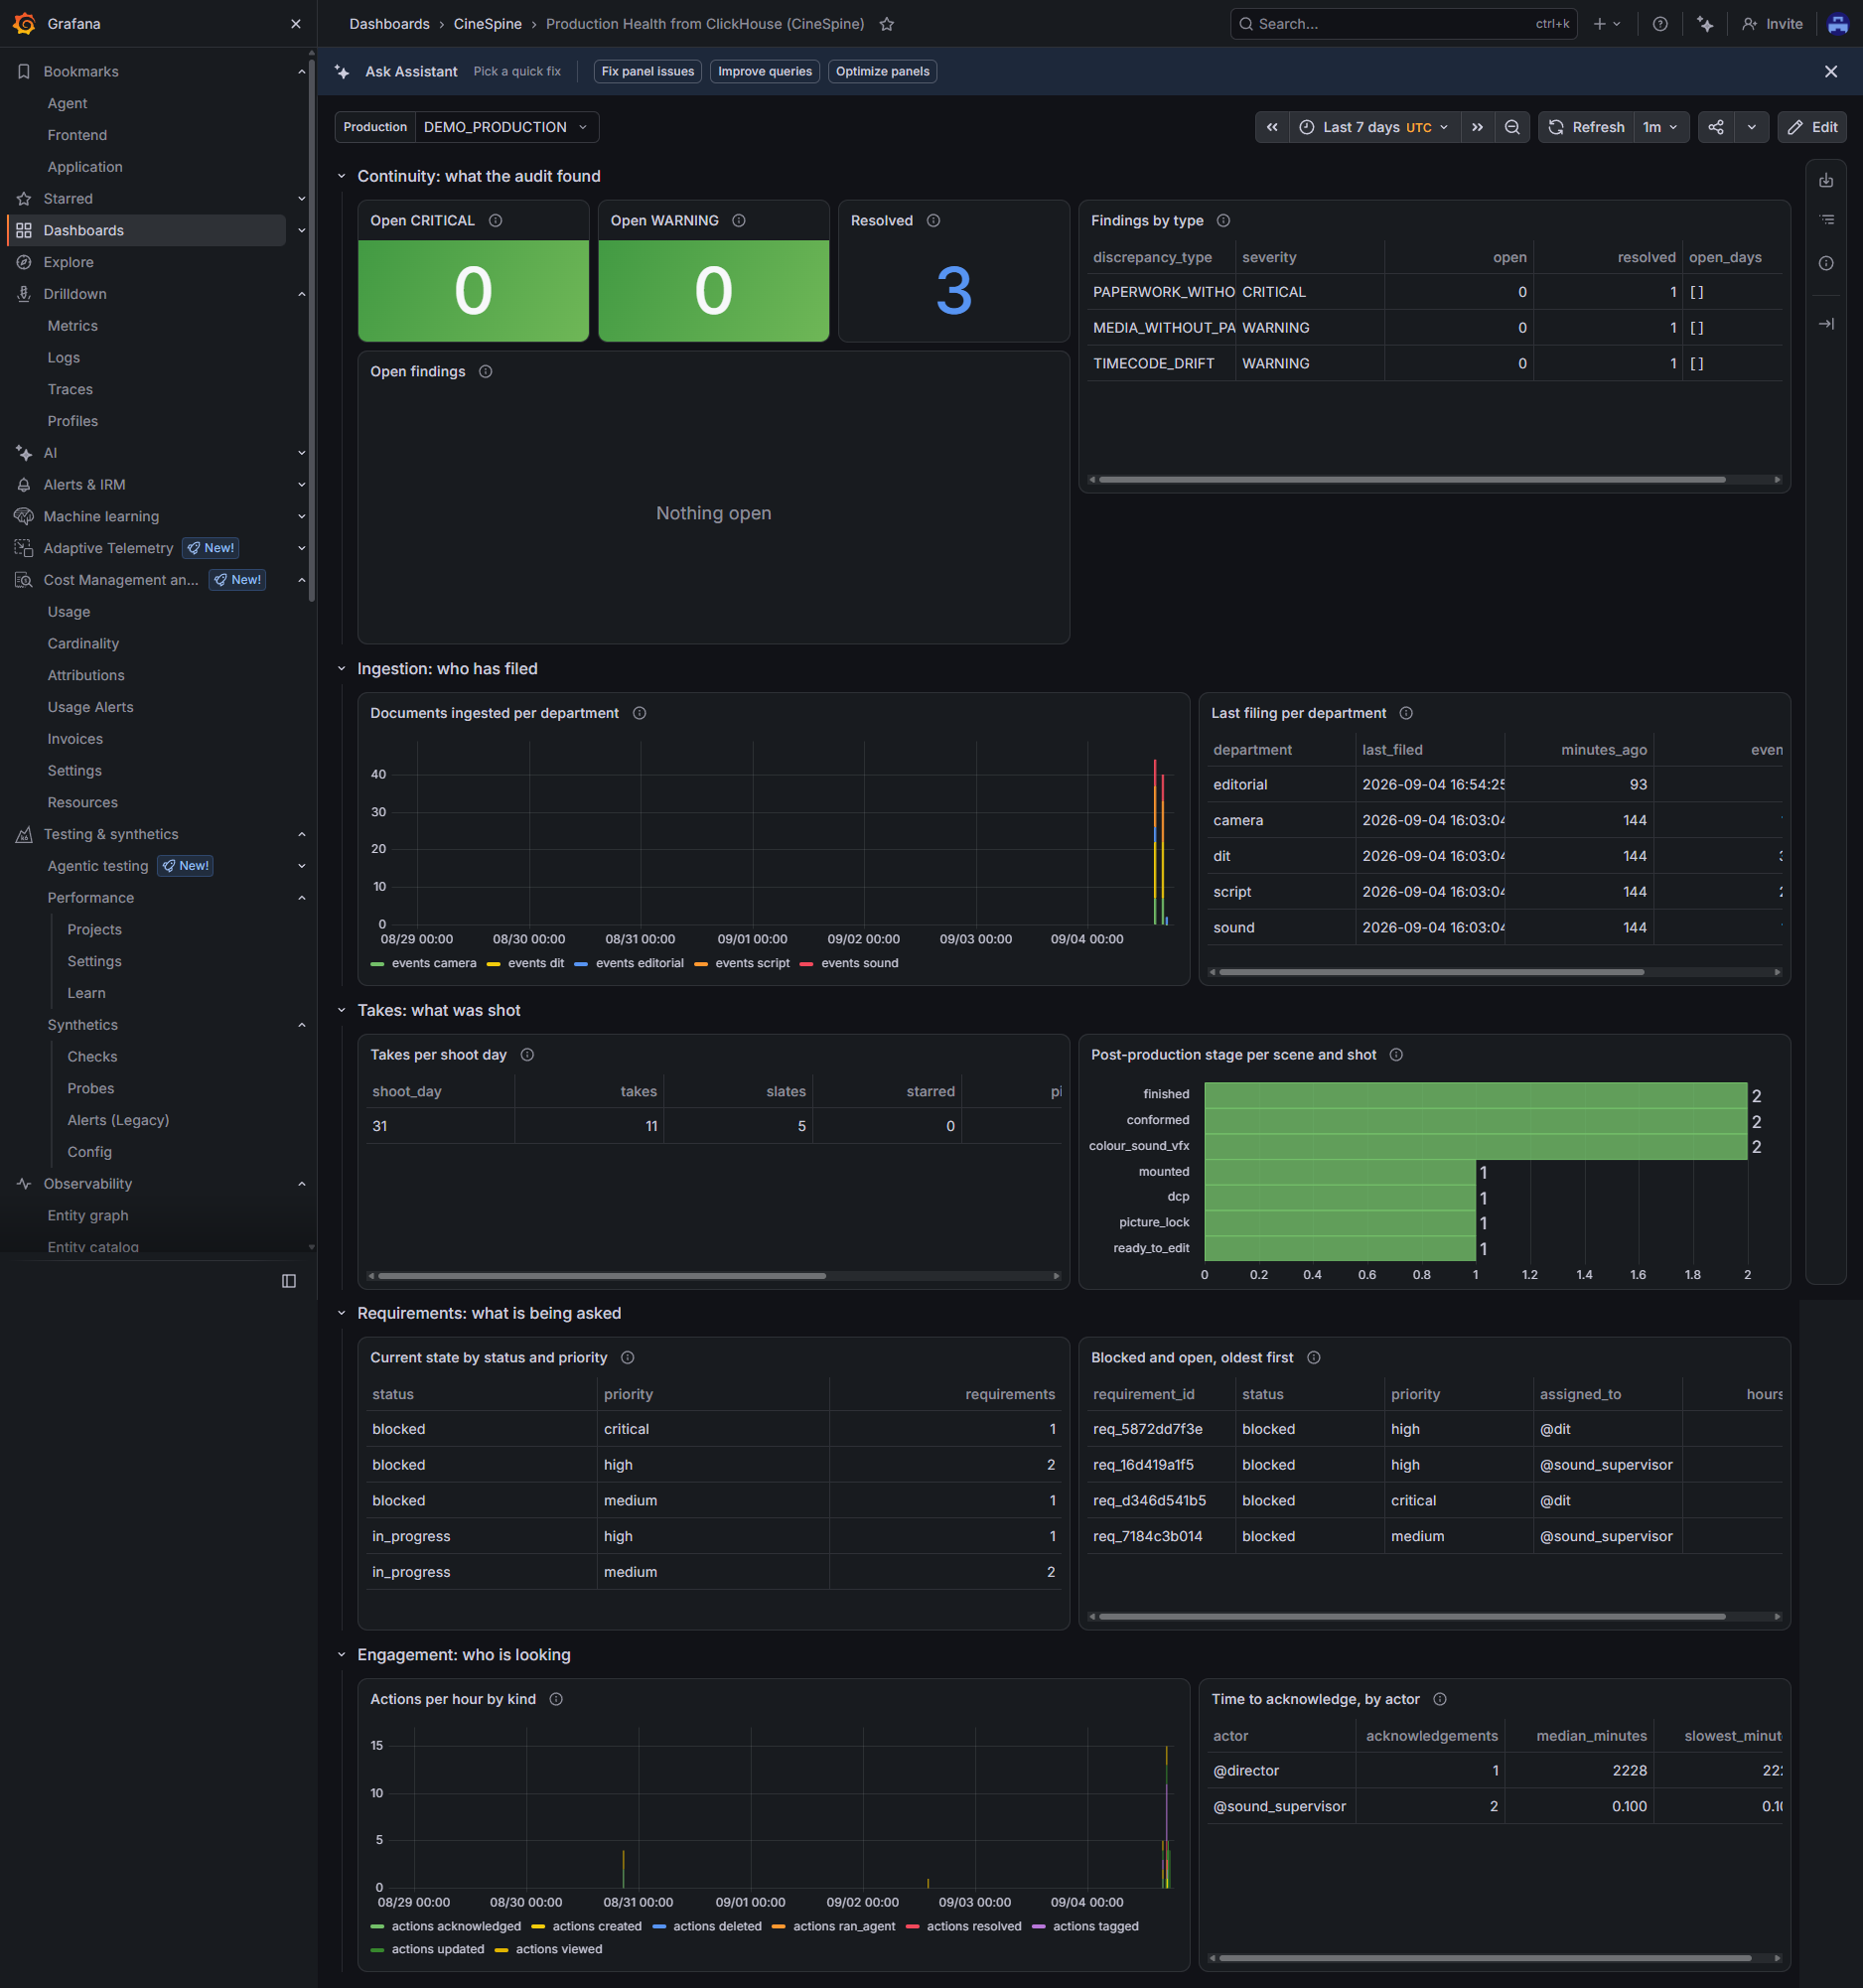Shift time range backward with double-left arrows

pyautogui.click(x=1272, y=127)
